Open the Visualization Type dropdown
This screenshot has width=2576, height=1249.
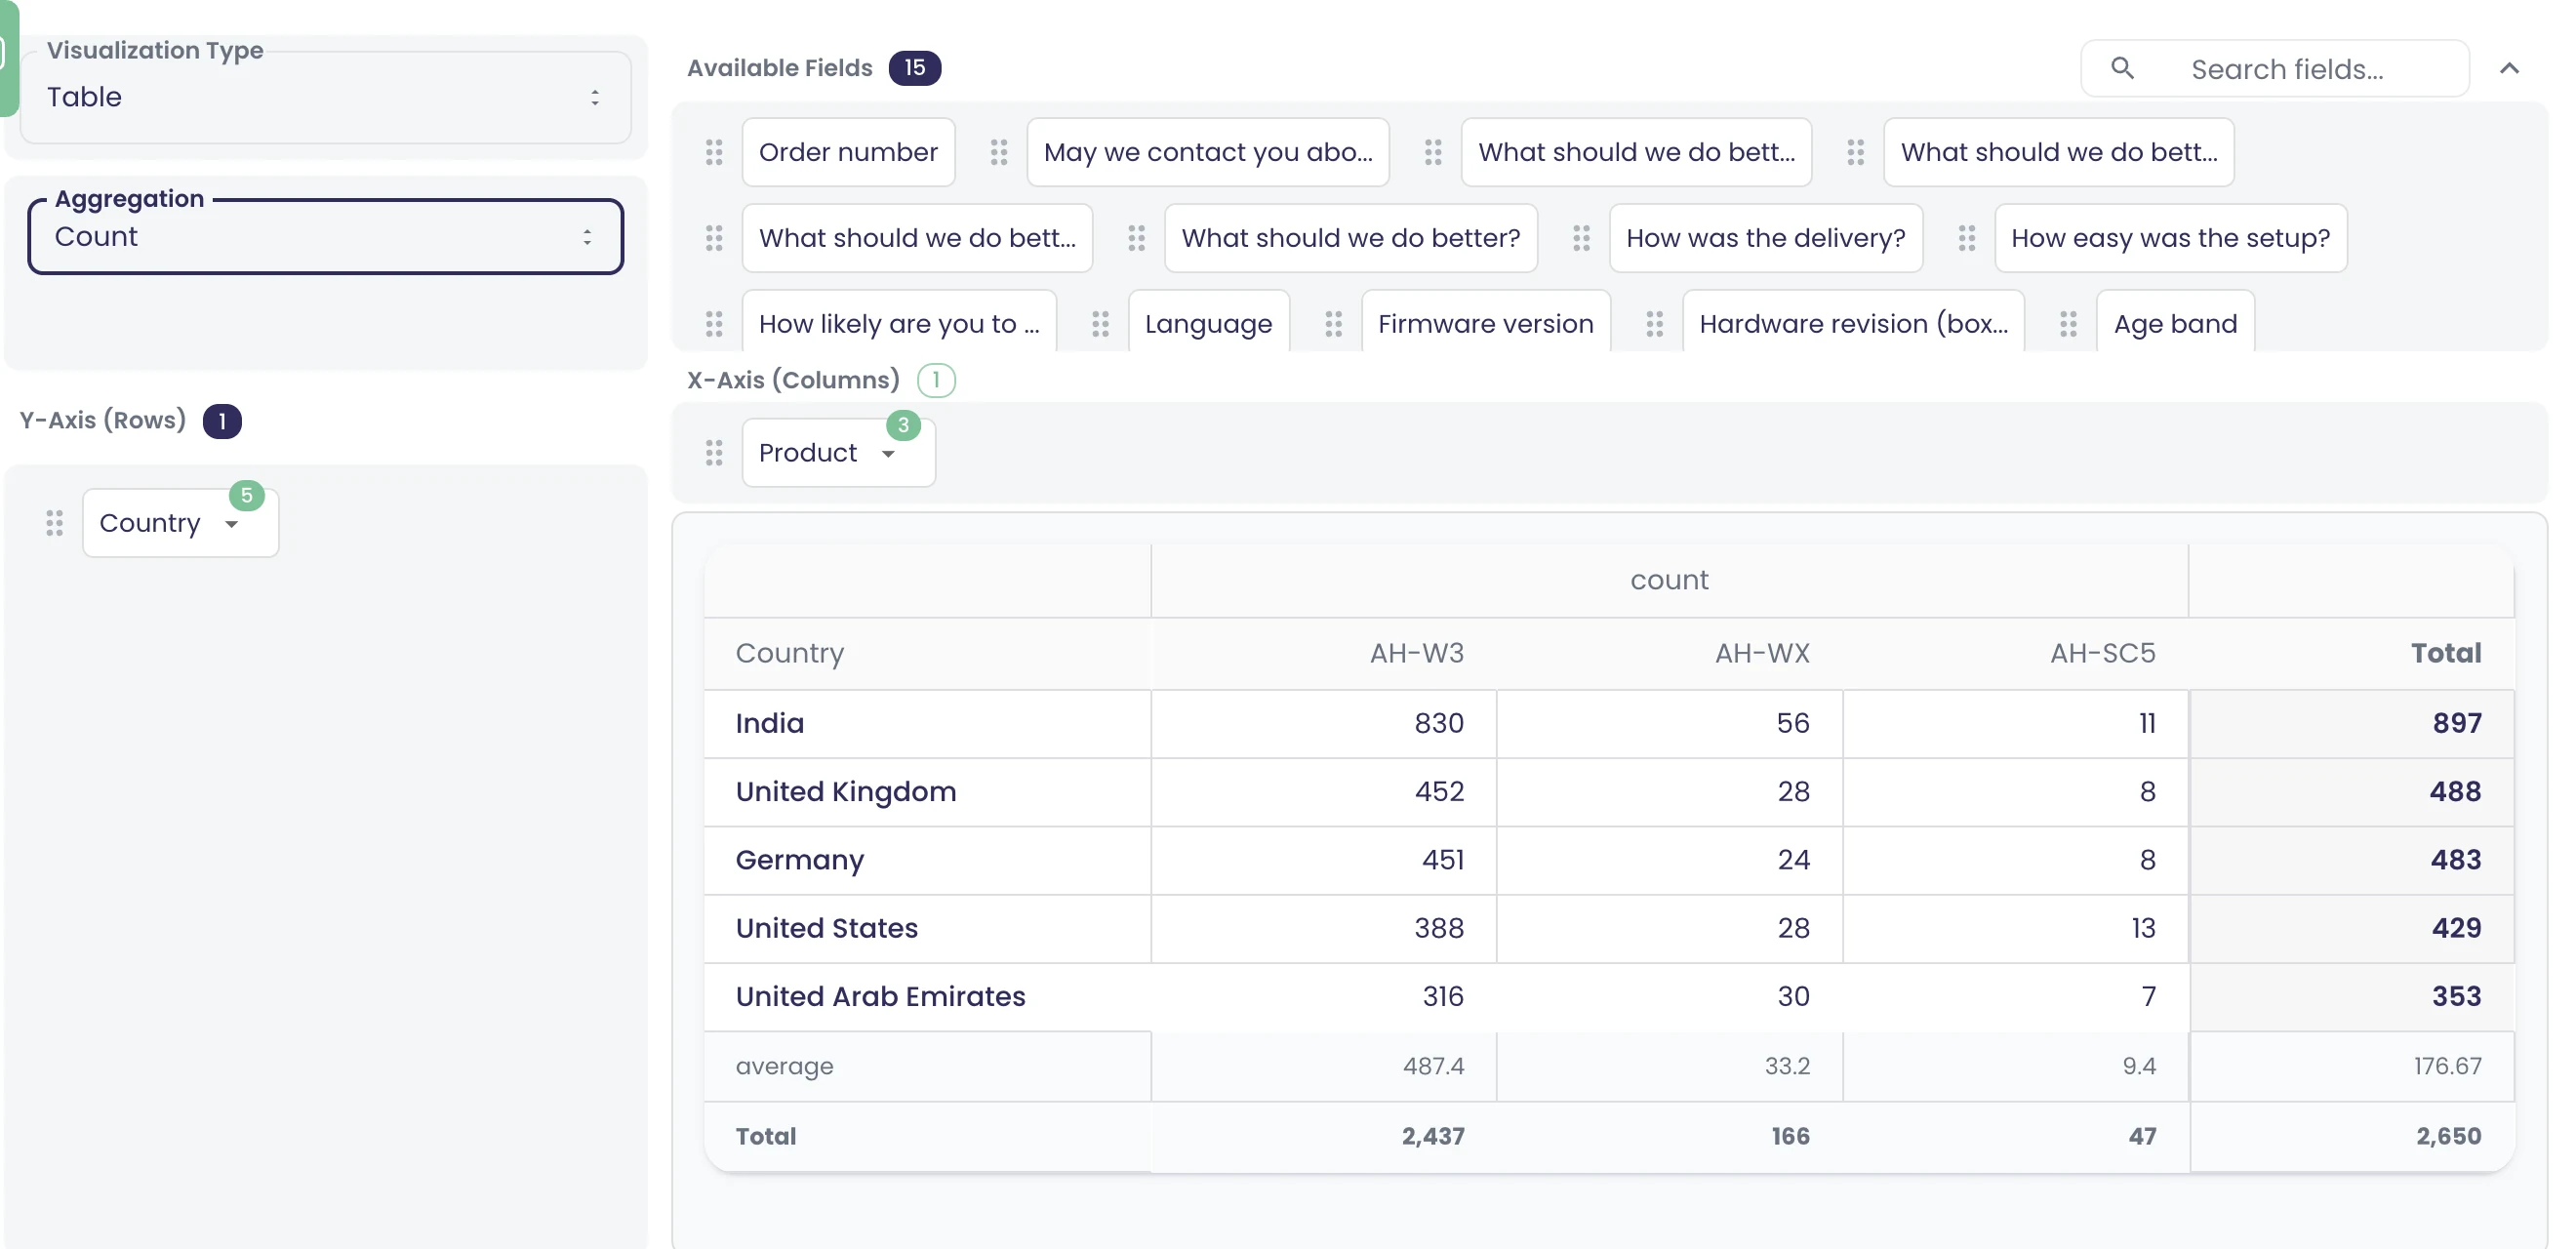(x=326, y=97)
